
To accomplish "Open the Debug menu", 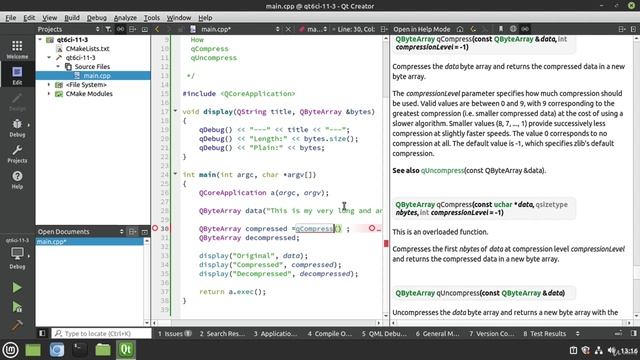I will click(97, 18).
